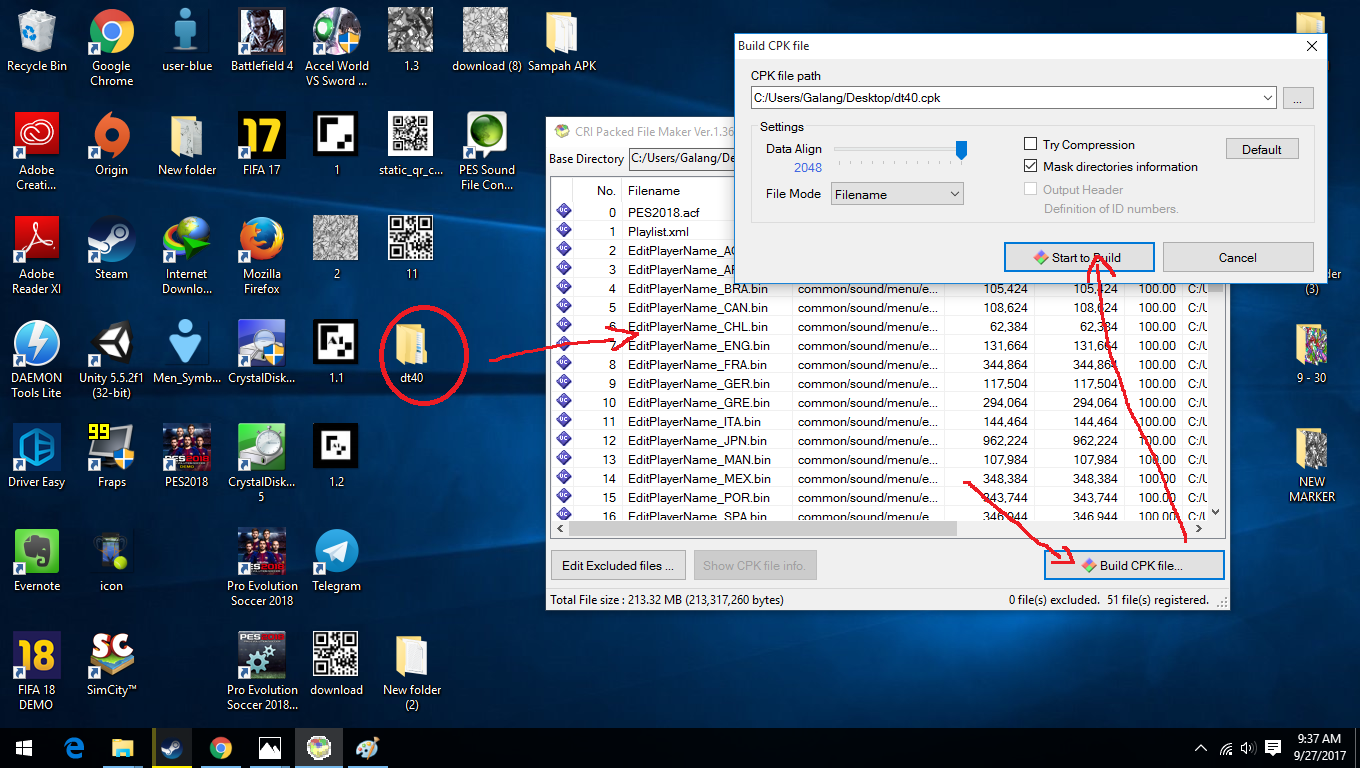Uncheck Mask directories information
Viewport: 1360px width, 768px height.
(1111, 167)
